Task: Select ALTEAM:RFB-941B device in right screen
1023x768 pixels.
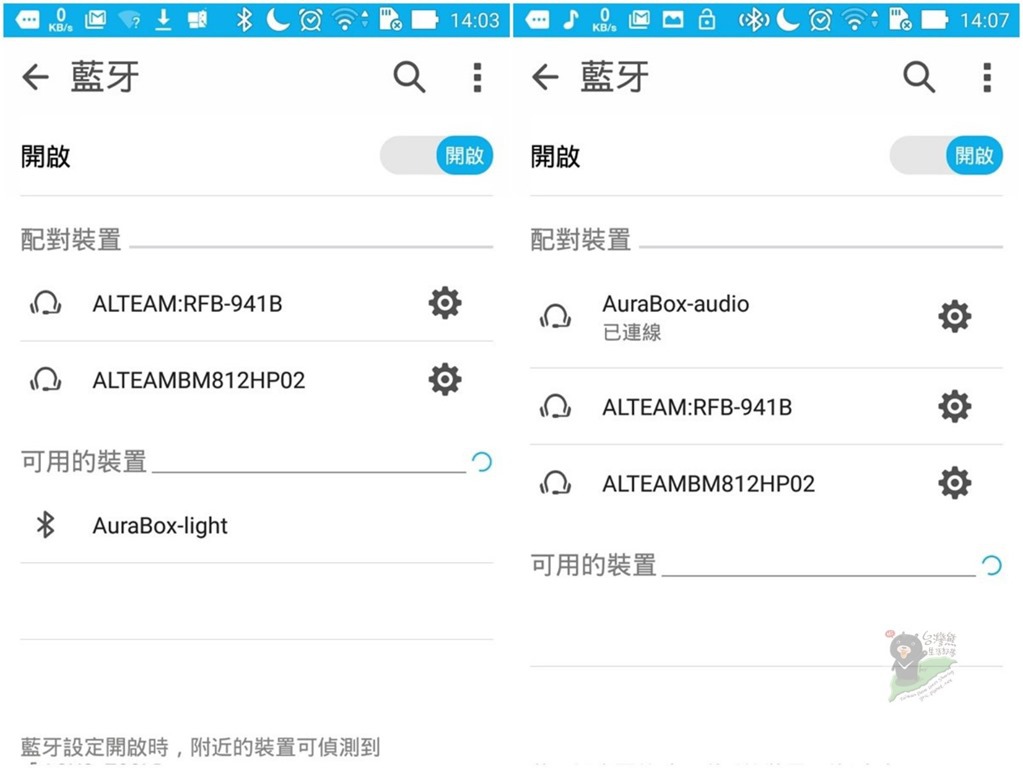Action: pos(766,407)
